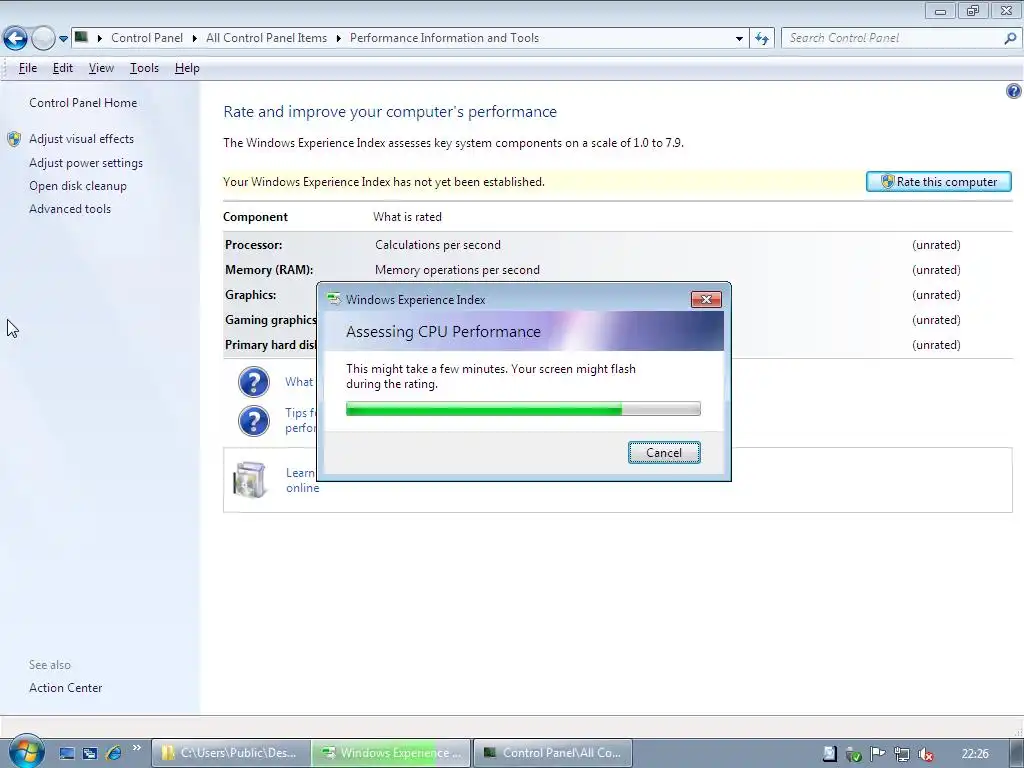Image resolution: width=1024 pixels, height=768 pixels.
Task: Click "Calculations per second" text
Action: click(438, 245)
